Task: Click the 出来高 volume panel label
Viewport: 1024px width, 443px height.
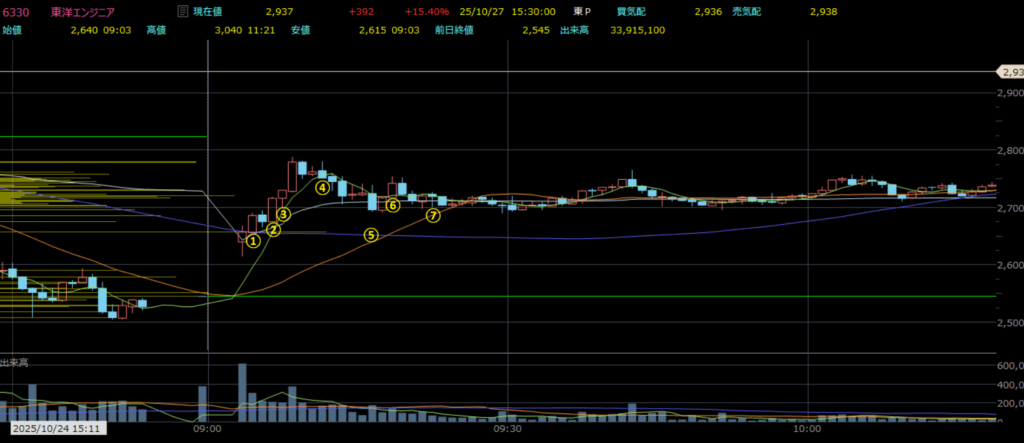Action: coord(14,362)
